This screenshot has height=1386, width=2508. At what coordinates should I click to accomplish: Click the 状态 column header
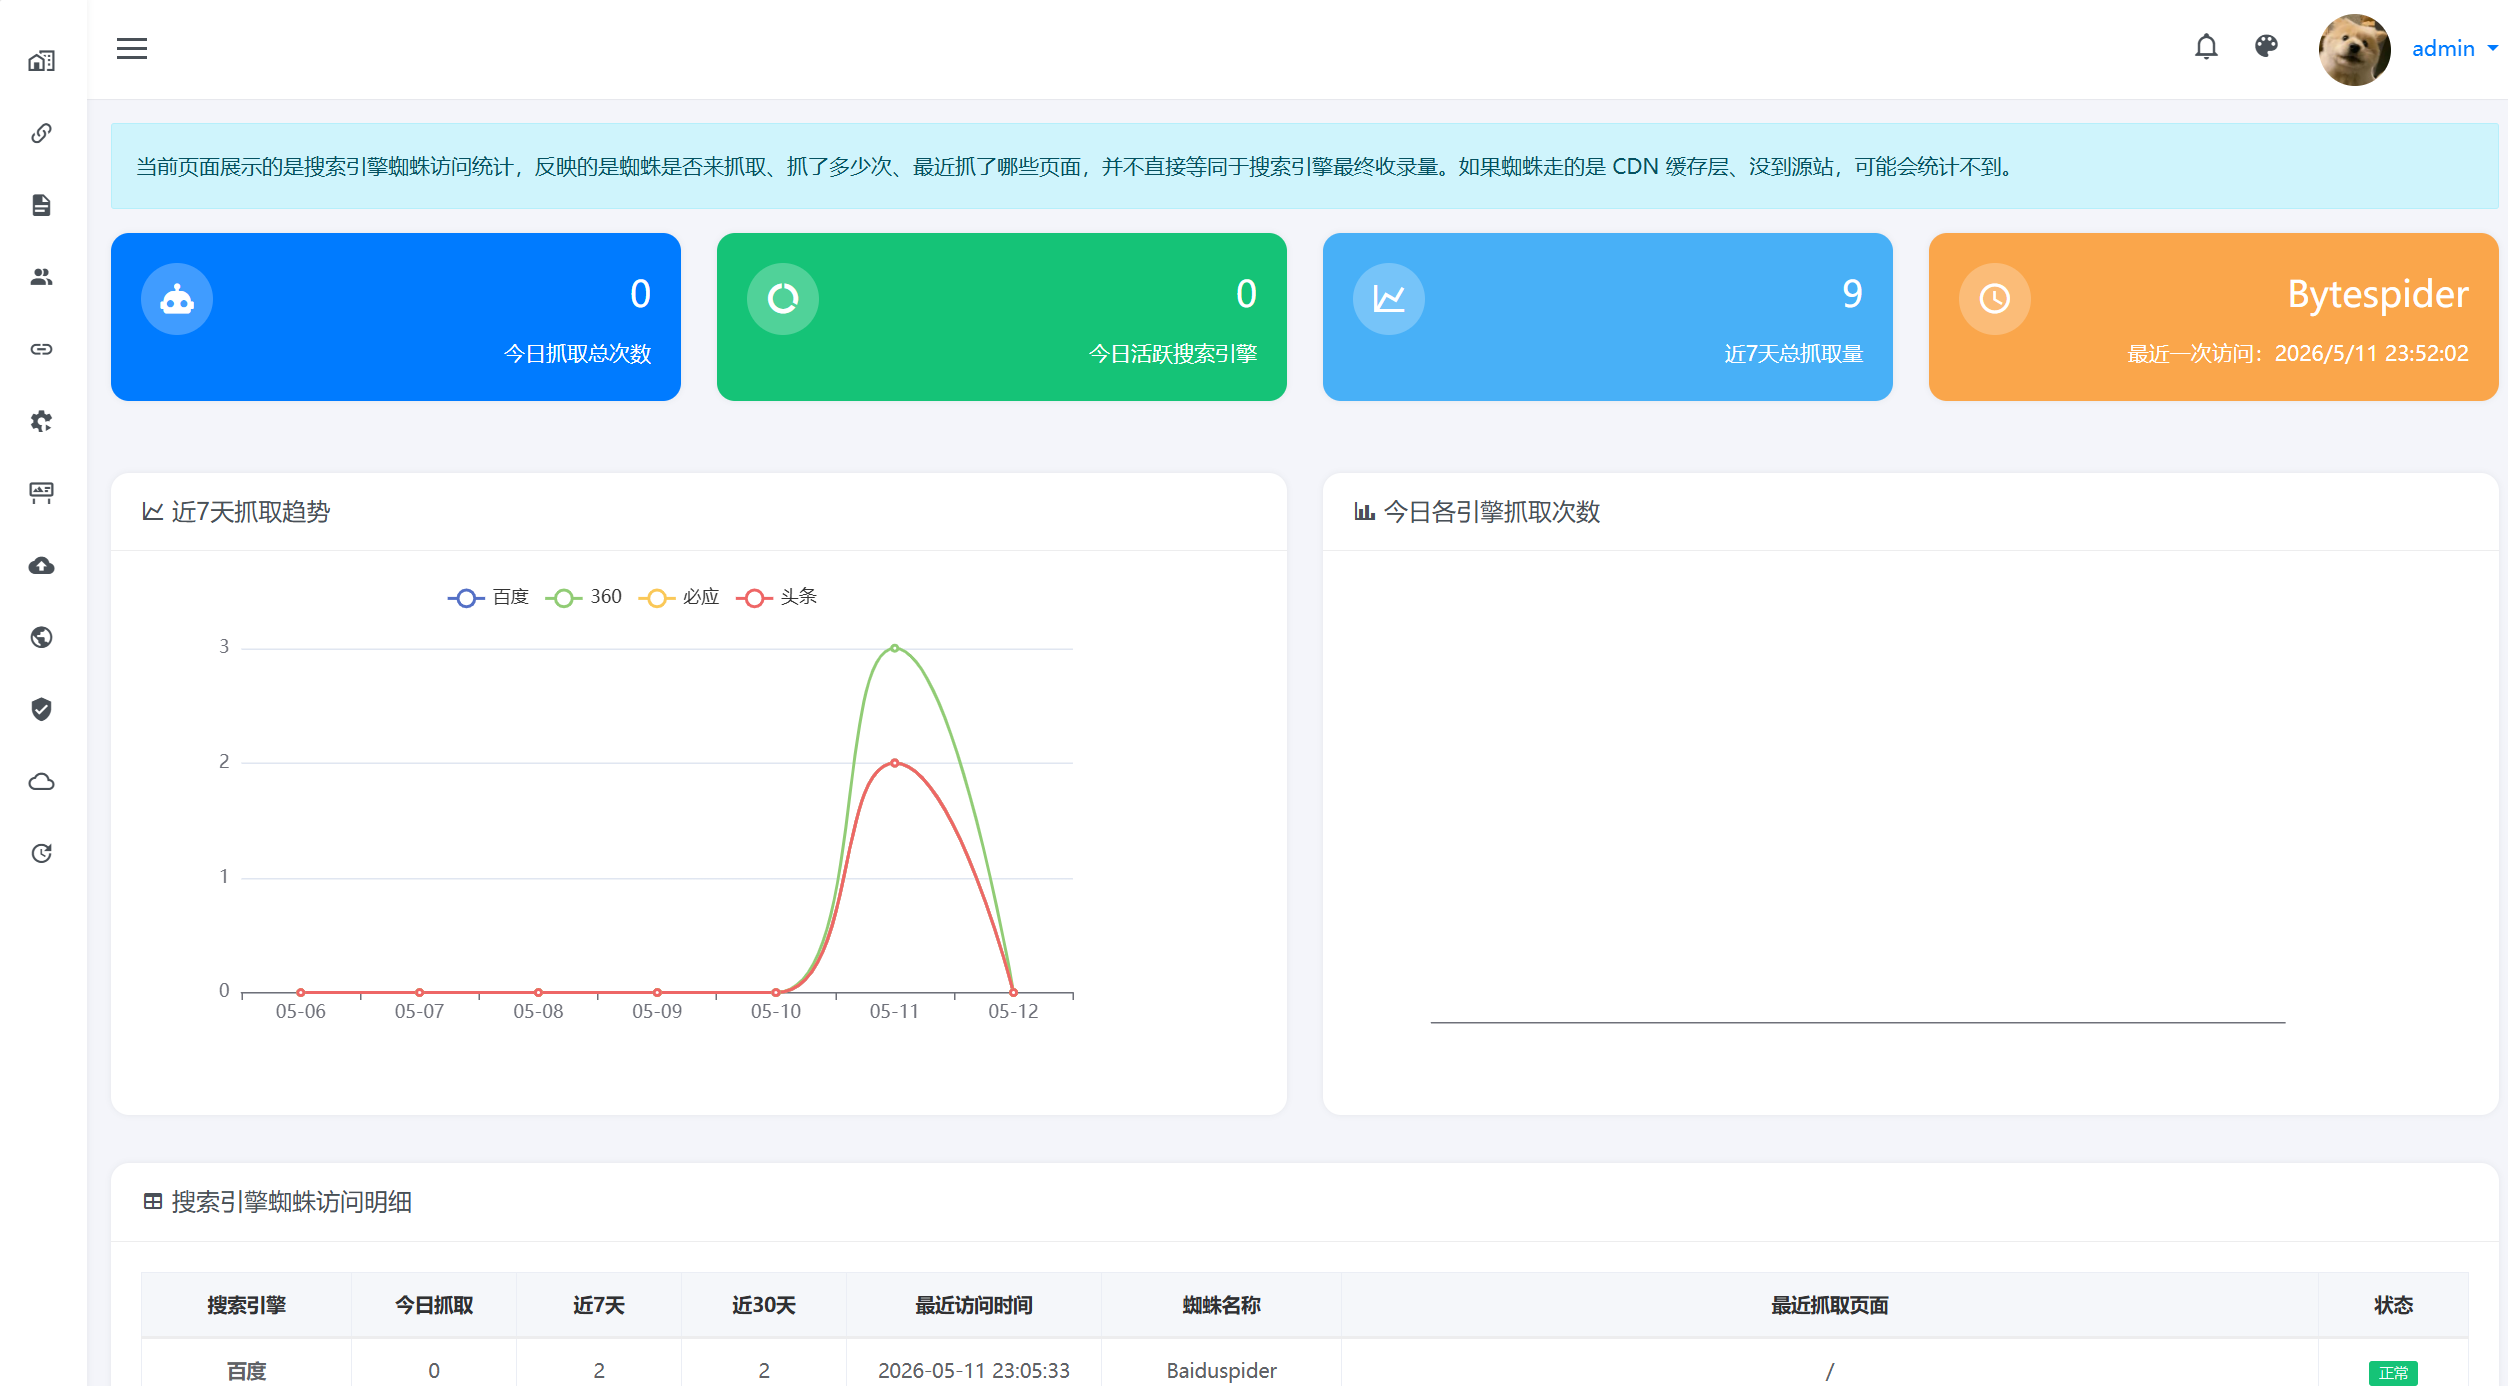[x=2393, y=1305]
